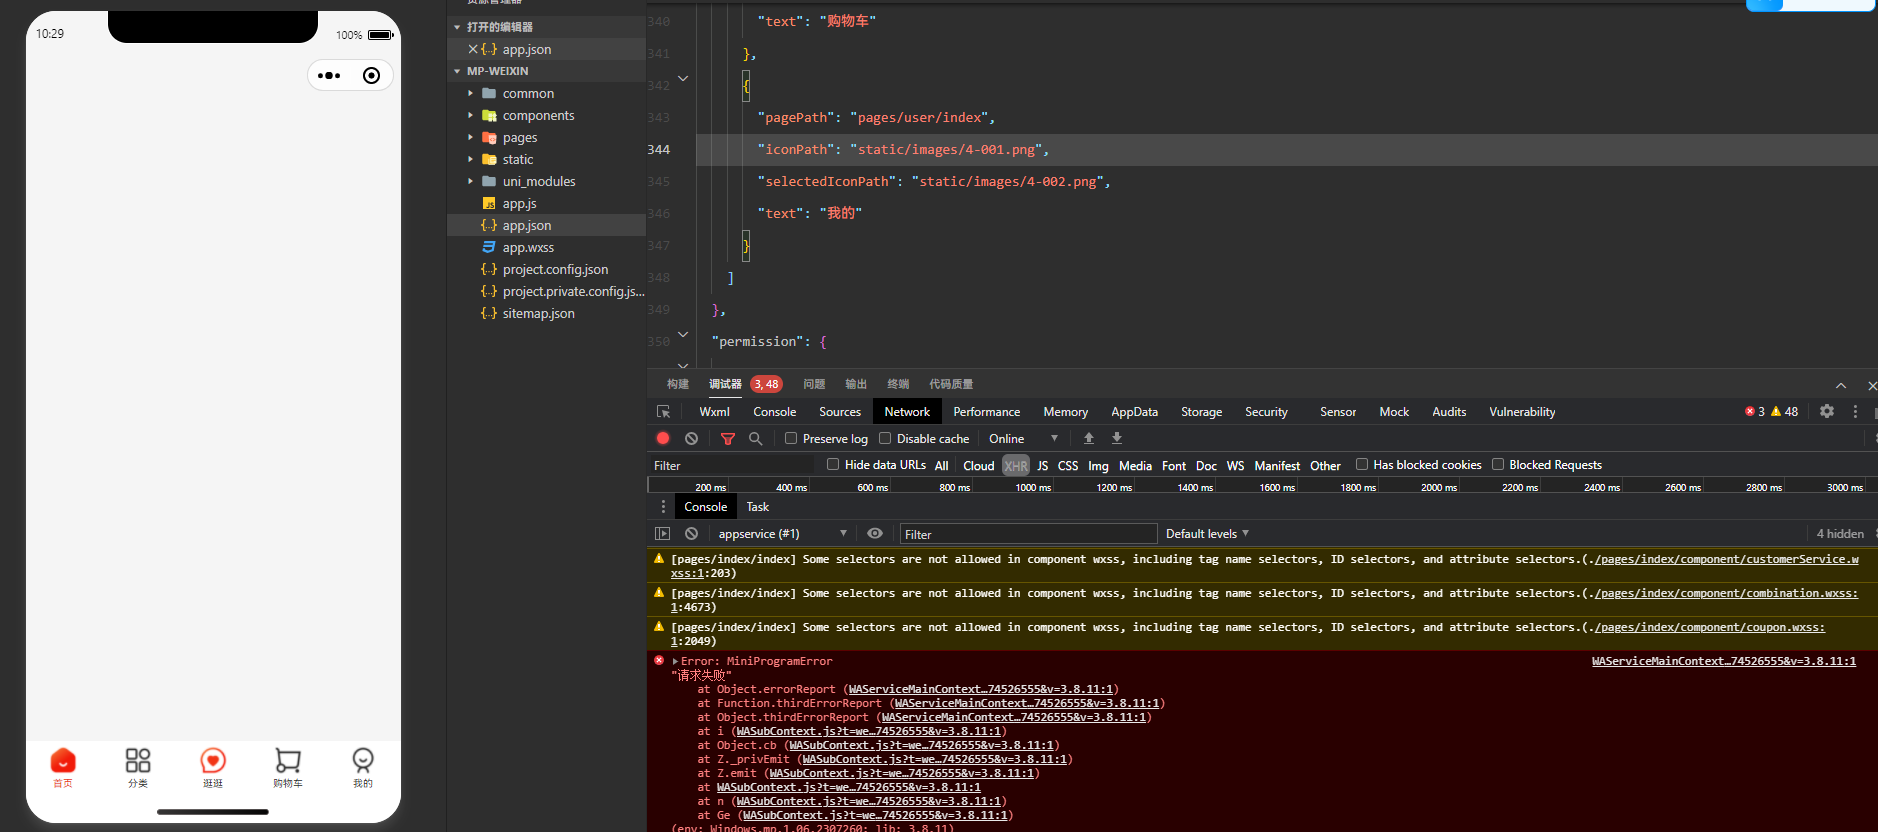This screenshot has width=1878, height=832.
Task: Click the console Filter input field
Action: click(1028, 534)
